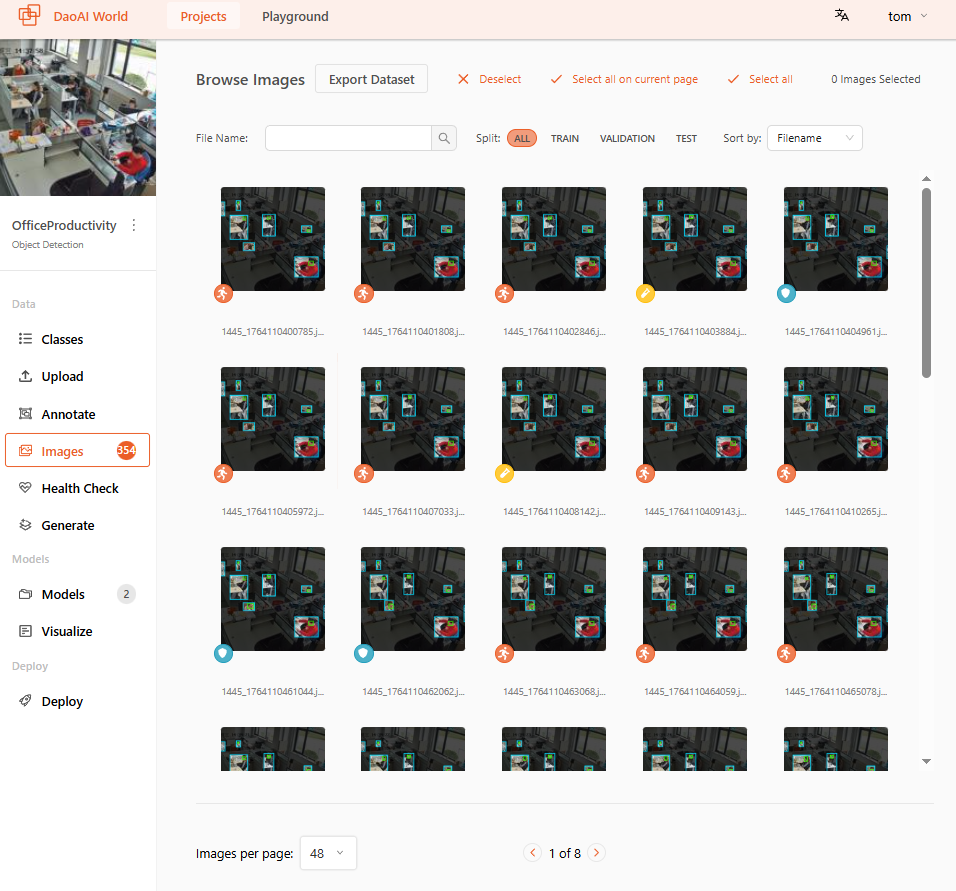956x891 pixels.
Task: Click blue heart badge on 1445_1764110404961 image
Action: [x=787, y=293]
